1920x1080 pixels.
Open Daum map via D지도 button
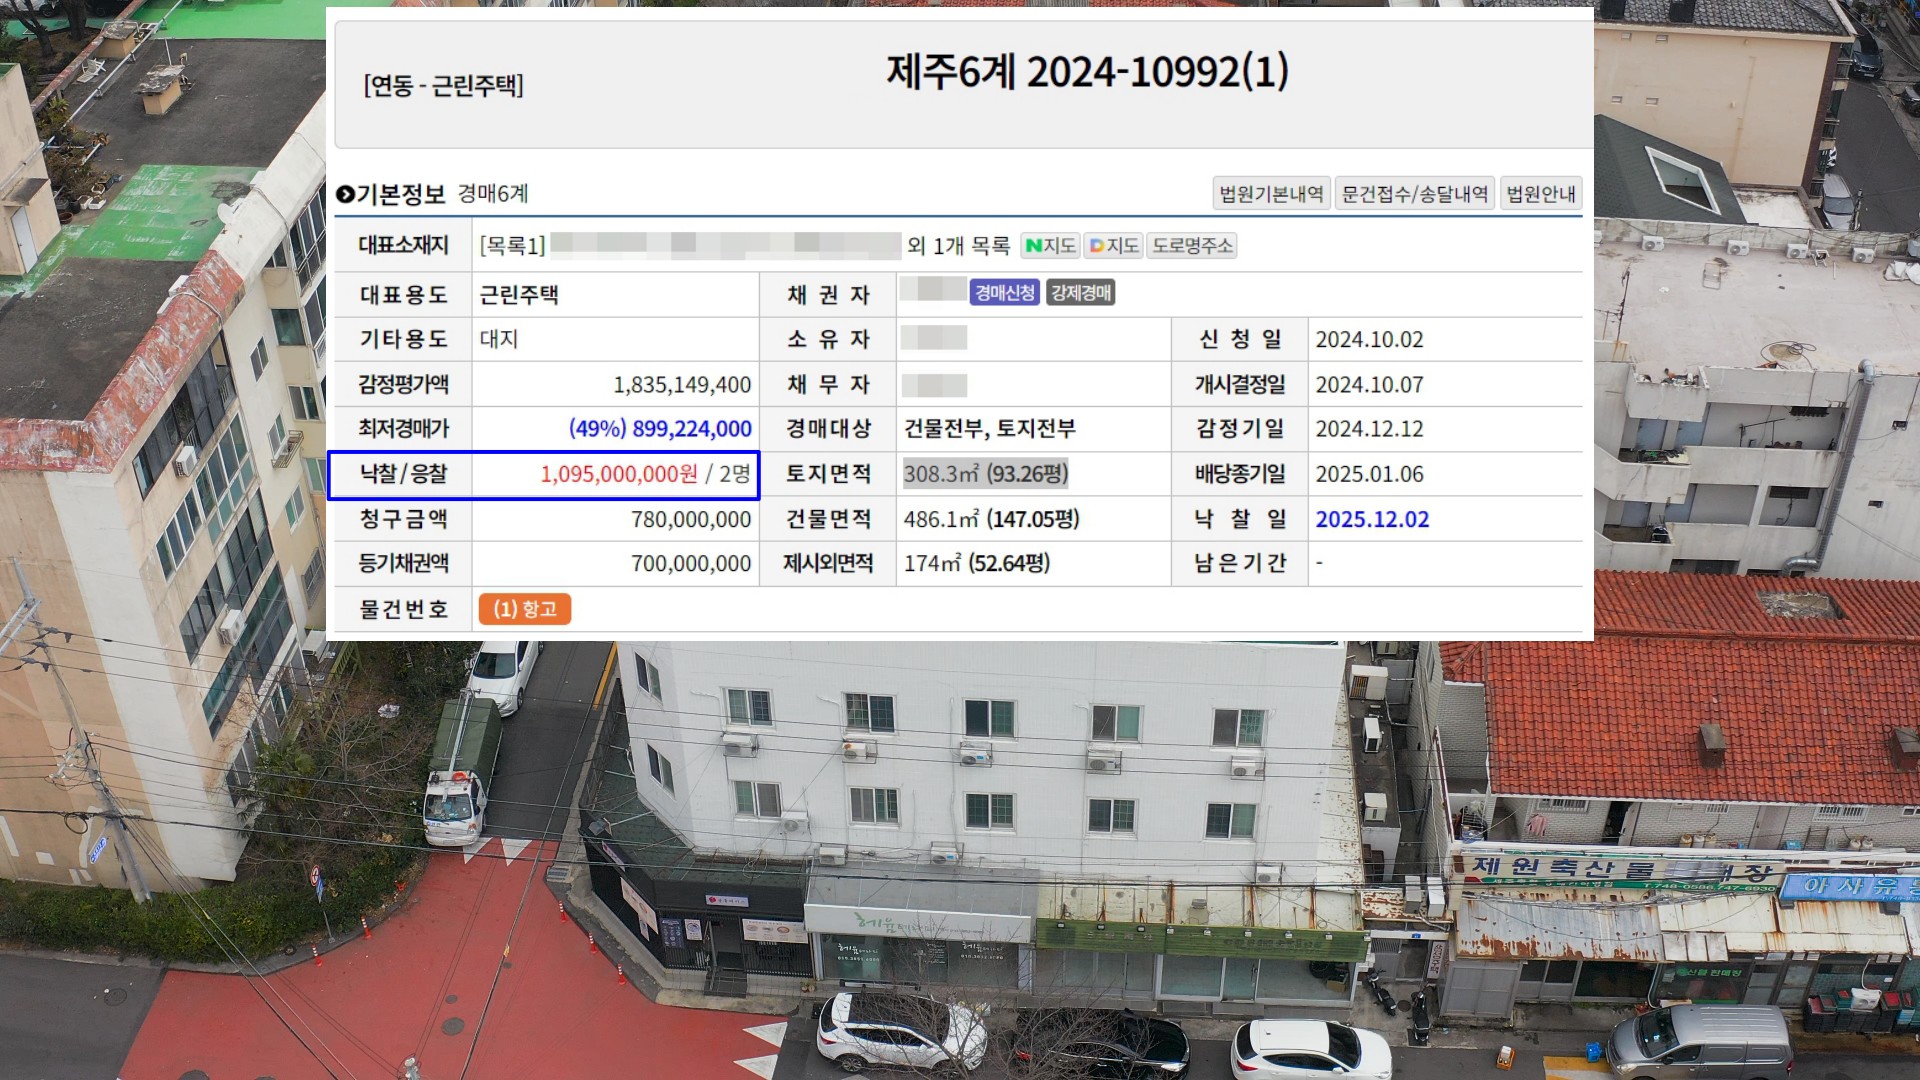1113,246
